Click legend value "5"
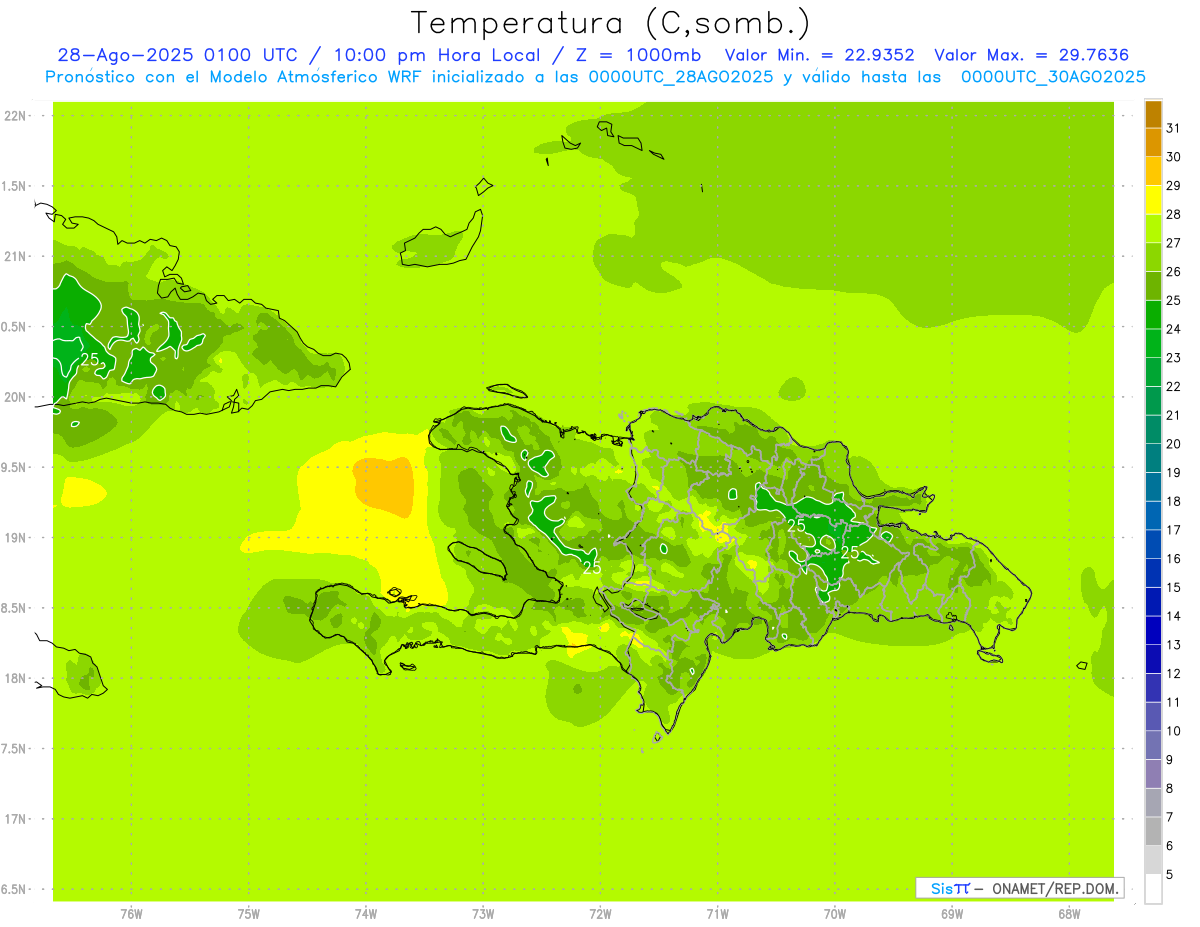The width and height of the screenshot is (1200, 927). (1170, 875)
